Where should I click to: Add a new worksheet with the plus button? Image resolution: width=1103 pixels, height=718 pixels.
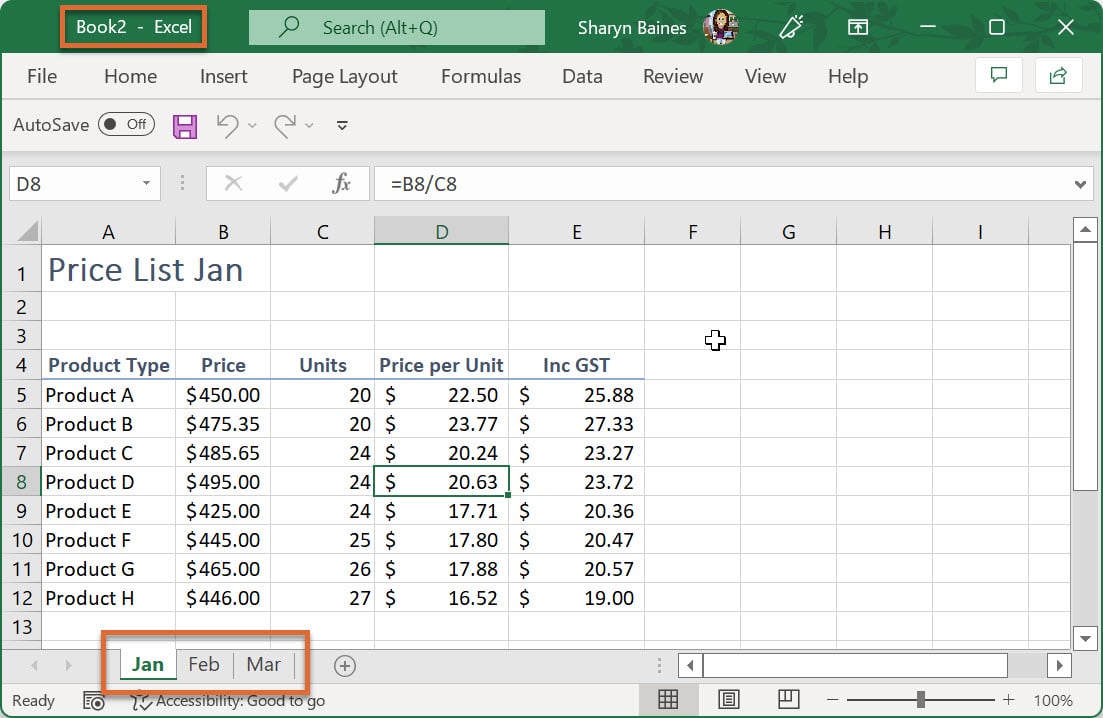(344, 664)
